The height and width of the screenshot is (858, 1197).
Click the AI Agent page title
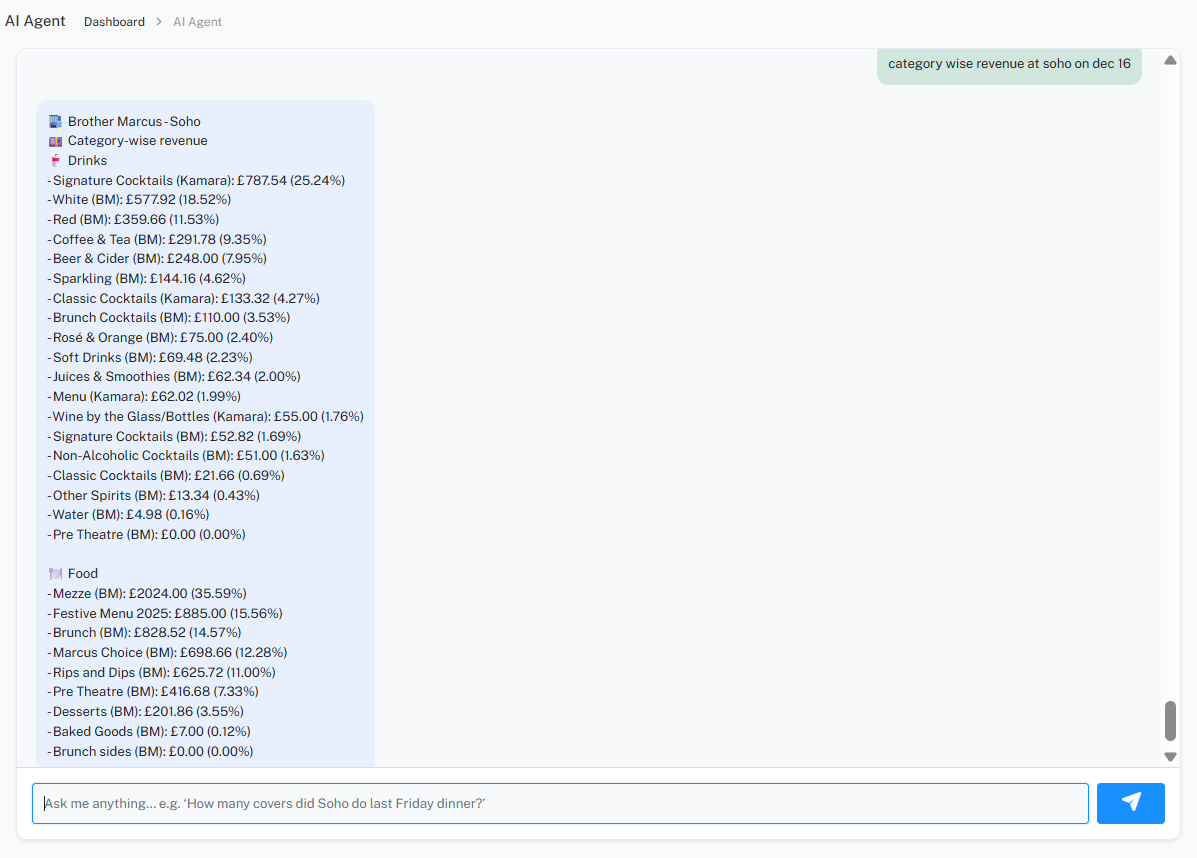pyautogui.click(x=35, y=21)
